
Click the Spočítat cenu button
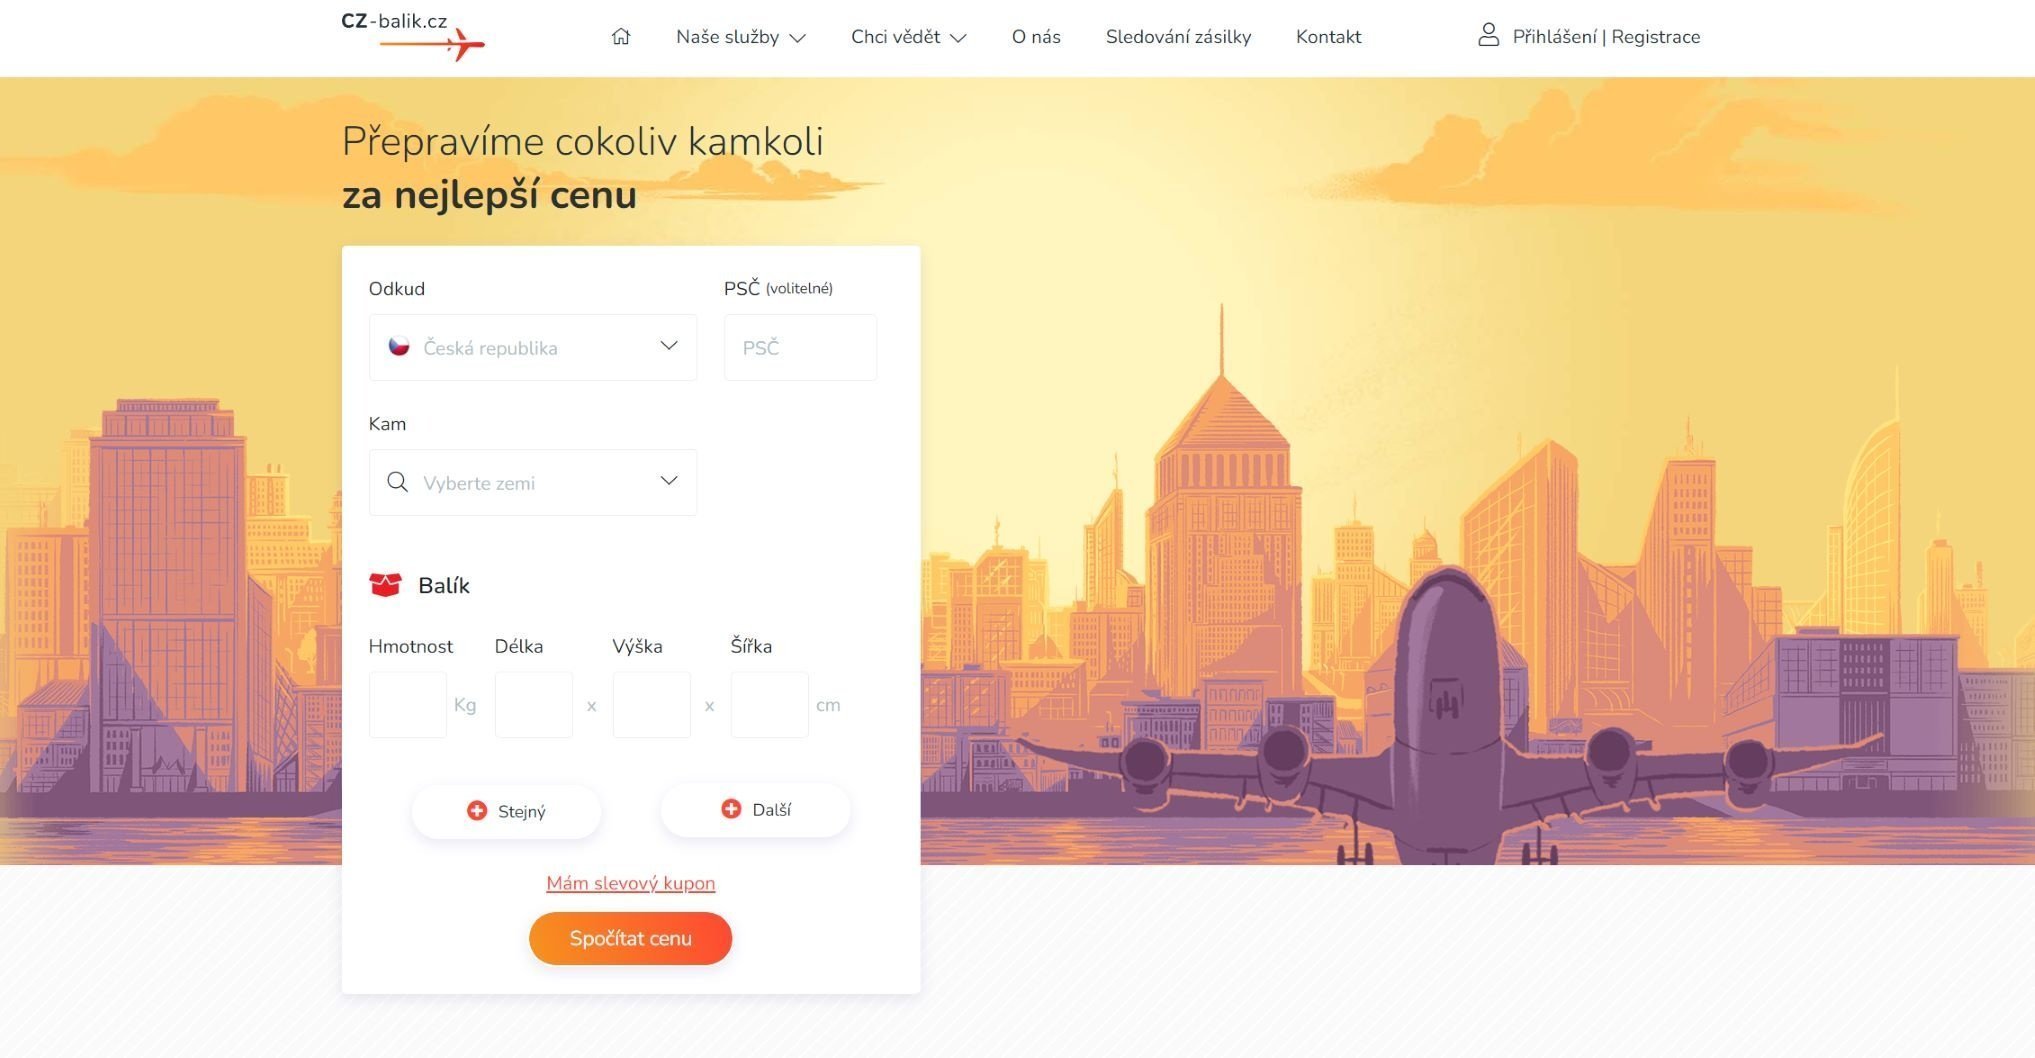[x=631, y=938]
